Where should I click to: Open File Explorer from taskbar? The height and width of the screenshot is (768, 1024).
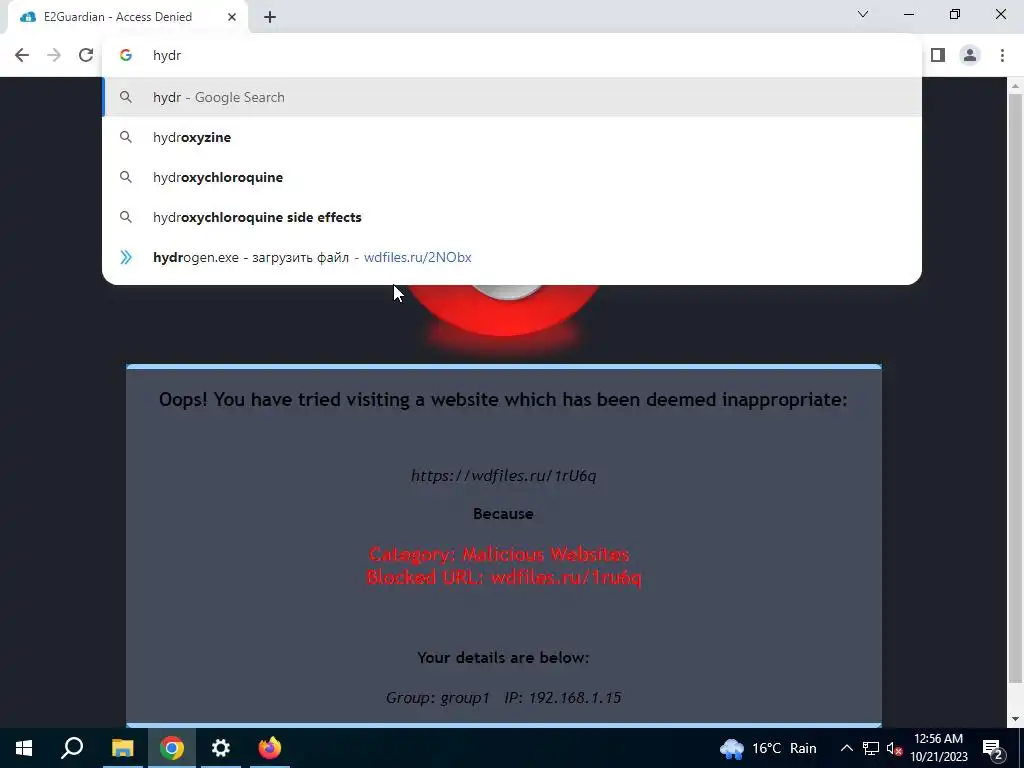tap(122, 748)
